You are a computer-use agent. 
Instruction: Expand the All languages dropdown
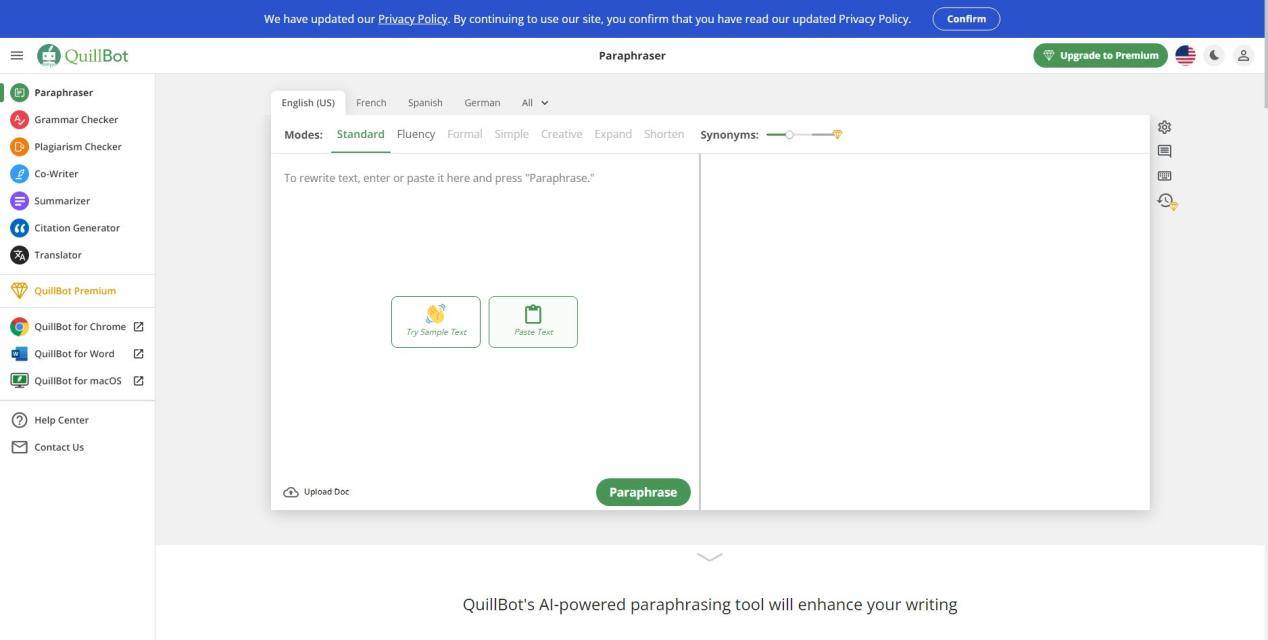click(535, 103)
